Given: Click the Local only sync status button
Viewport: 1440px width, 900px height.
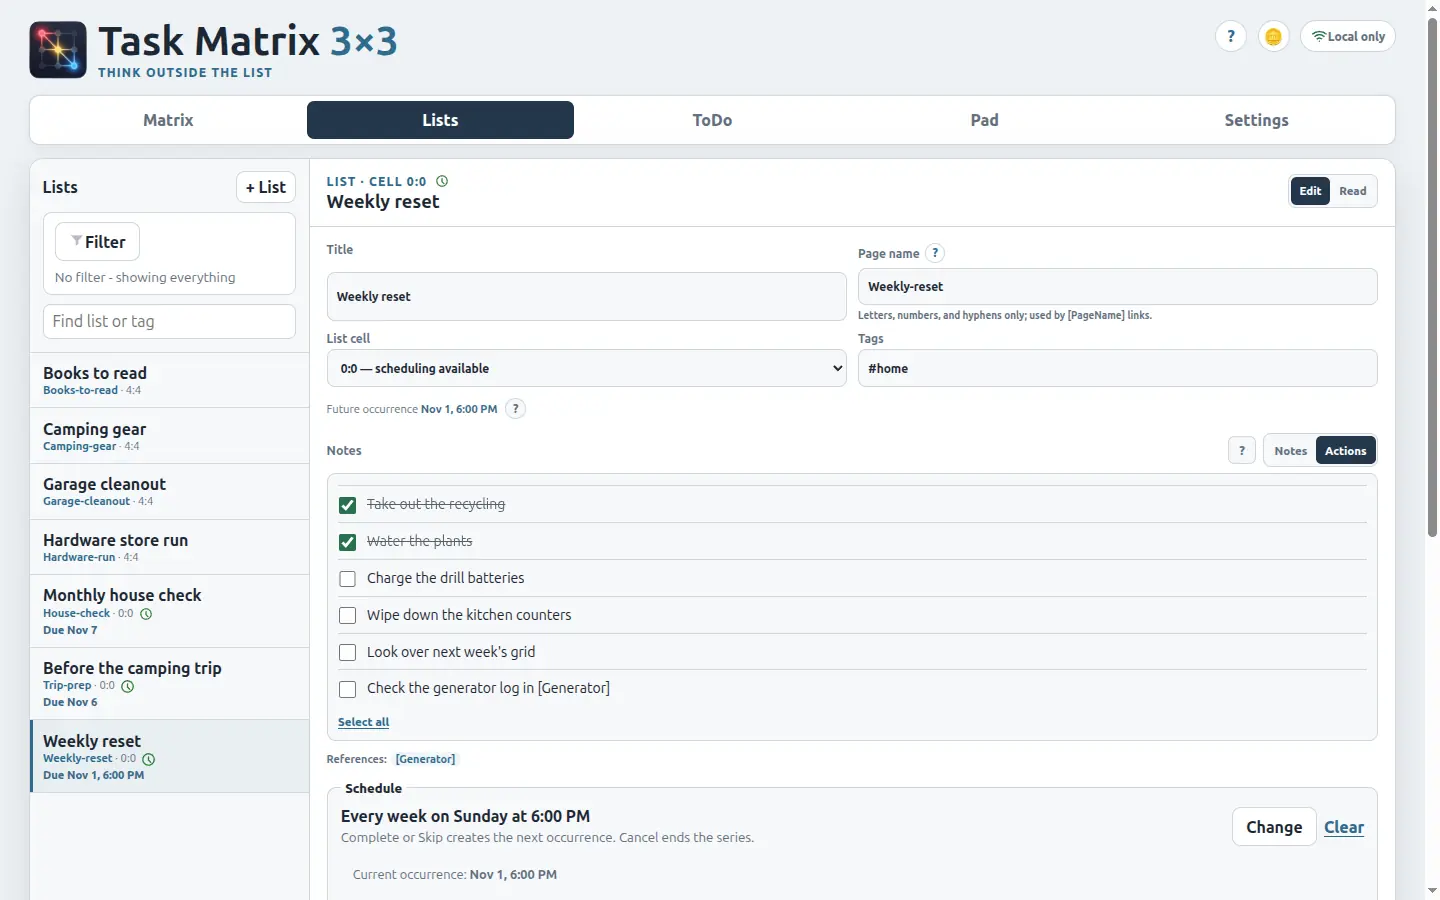Looking at the screenshot, I should point(1348,37).
